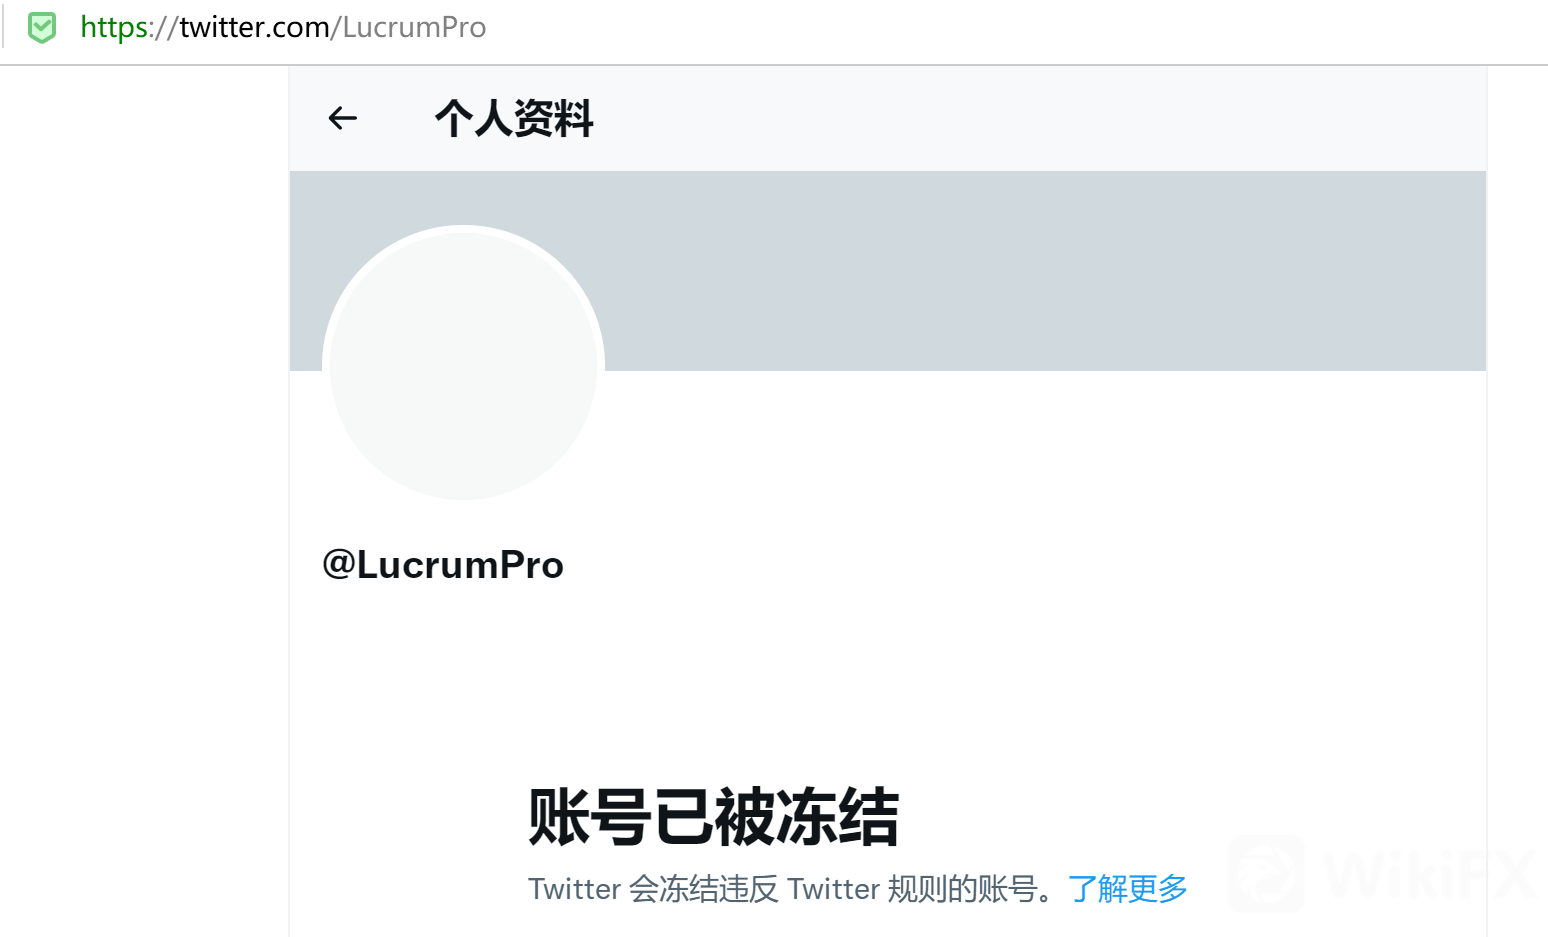Select the 个人资料 header title

pos(514,118)
